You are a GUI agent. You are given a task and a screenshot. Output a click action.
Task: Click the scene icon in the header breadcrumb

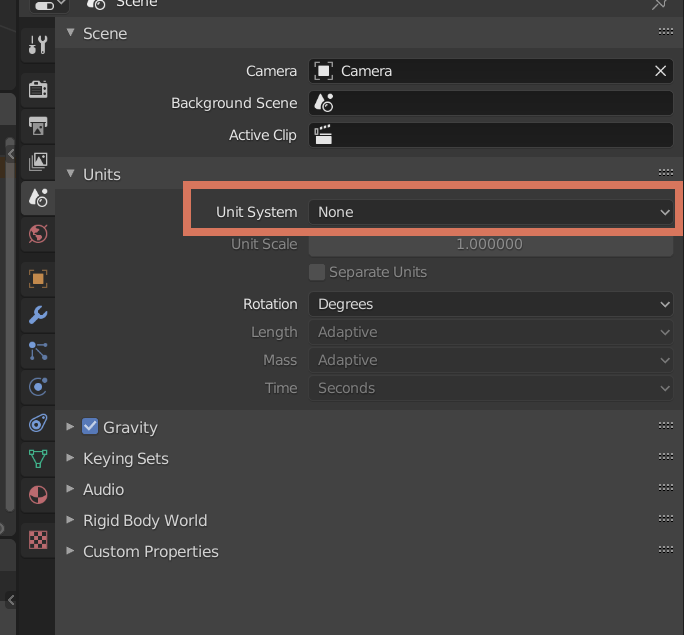(x=96, y=4)
